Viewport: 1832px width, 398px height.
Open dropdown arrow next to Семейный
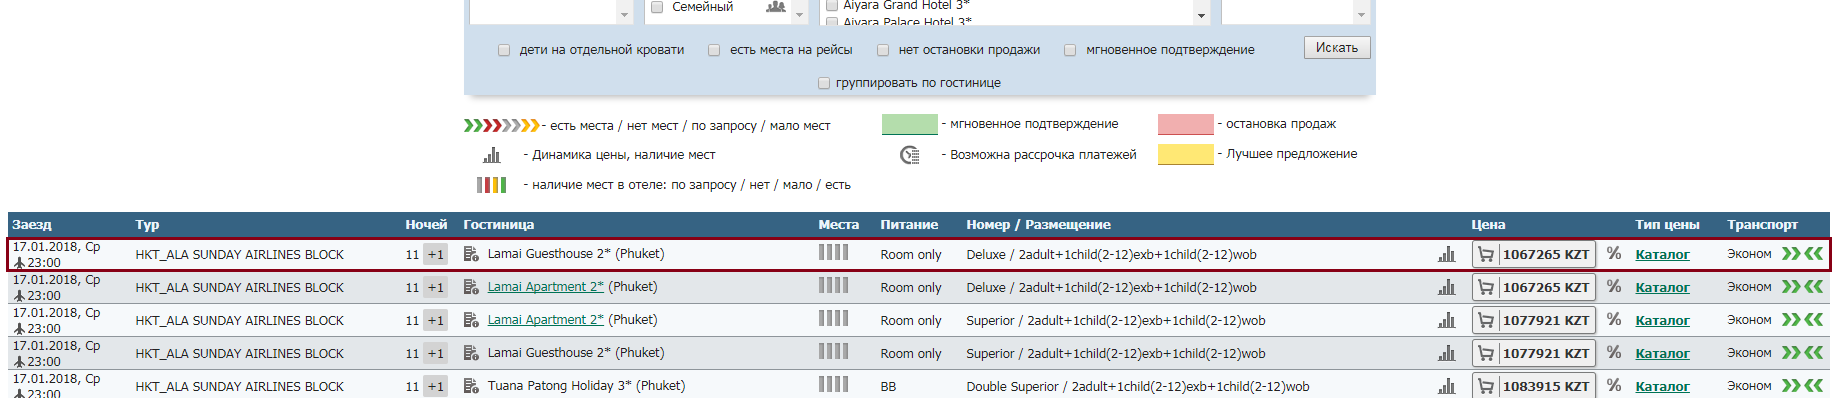tap(799, 15)
